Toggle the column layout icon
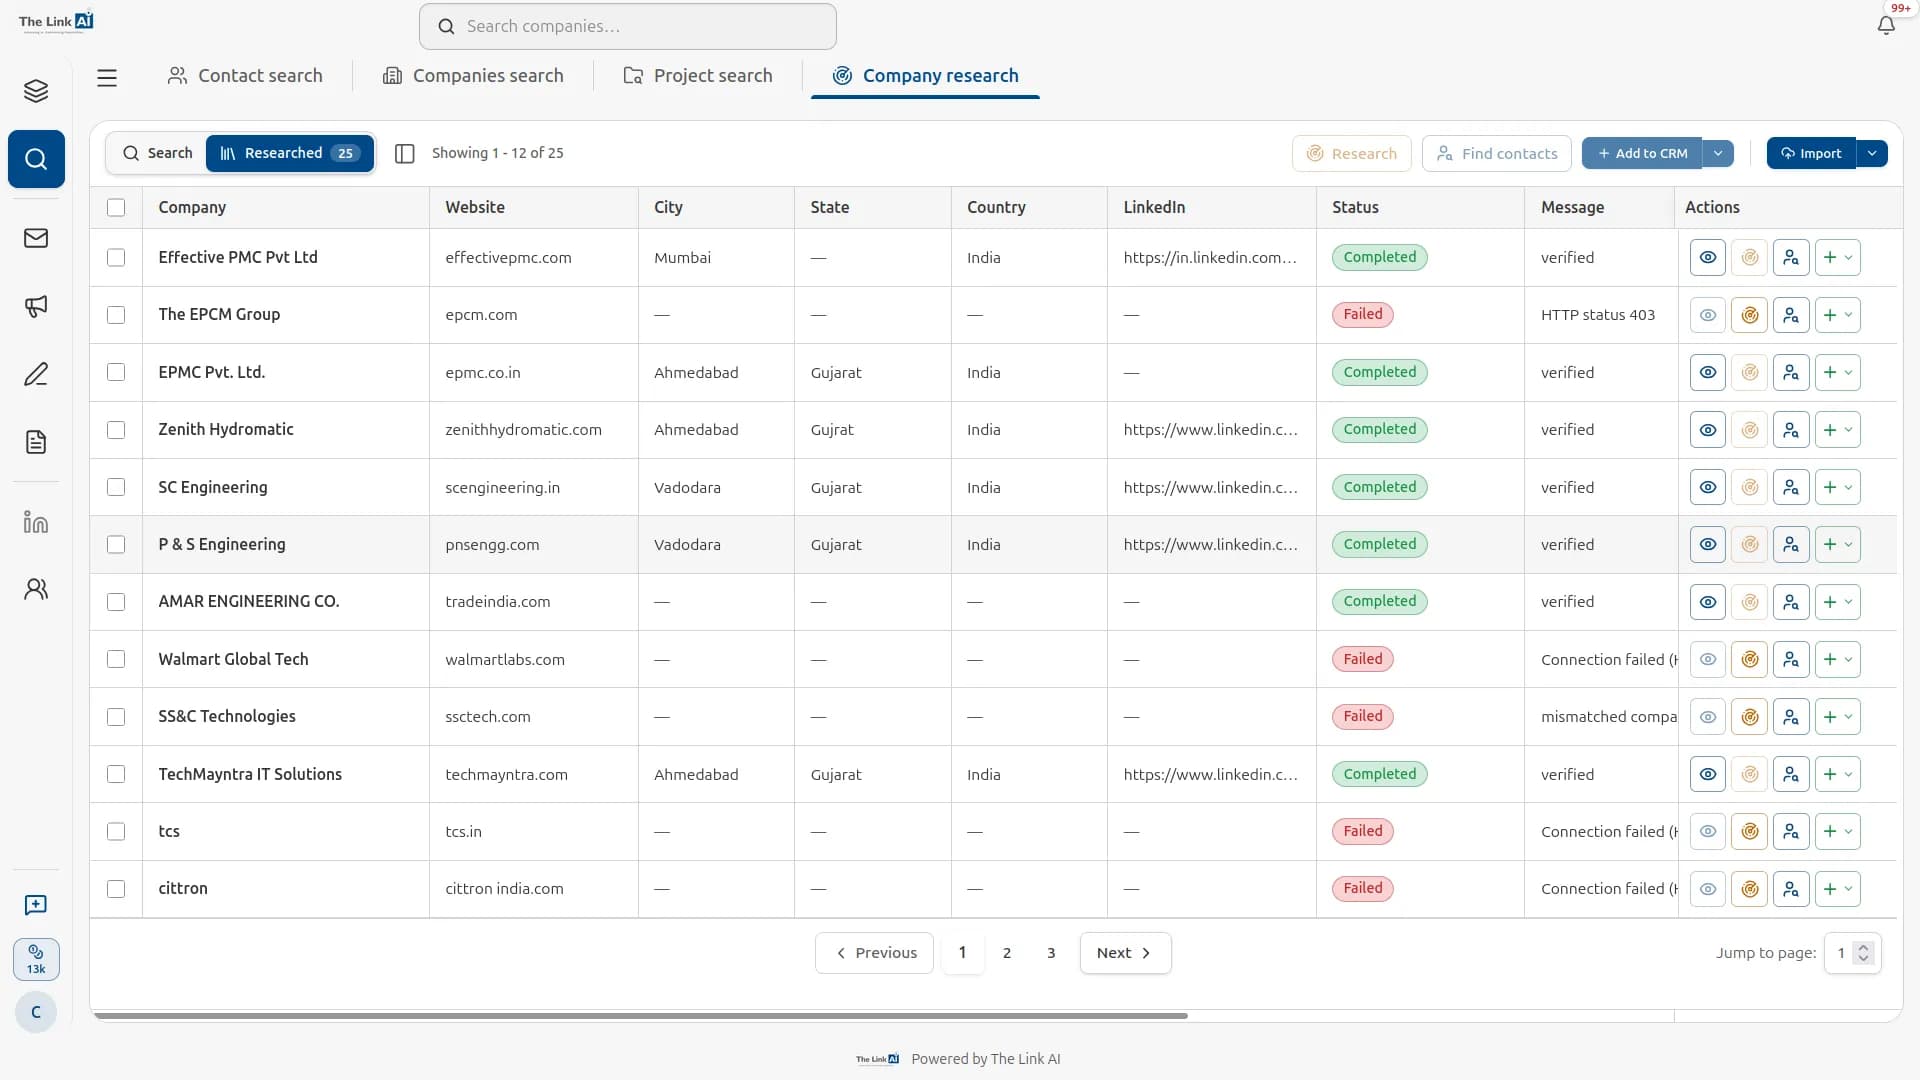This screenshot has height=1080, width=1920. [405, 153]
